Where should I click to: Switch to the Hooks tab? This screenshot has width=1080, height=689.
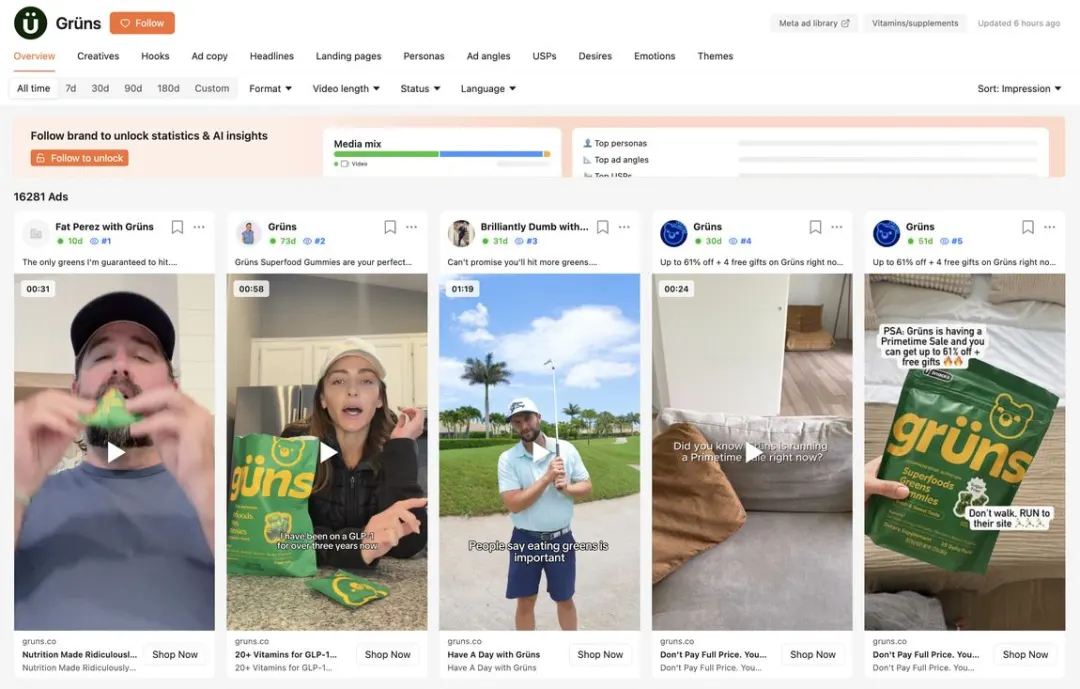(155, 56)
